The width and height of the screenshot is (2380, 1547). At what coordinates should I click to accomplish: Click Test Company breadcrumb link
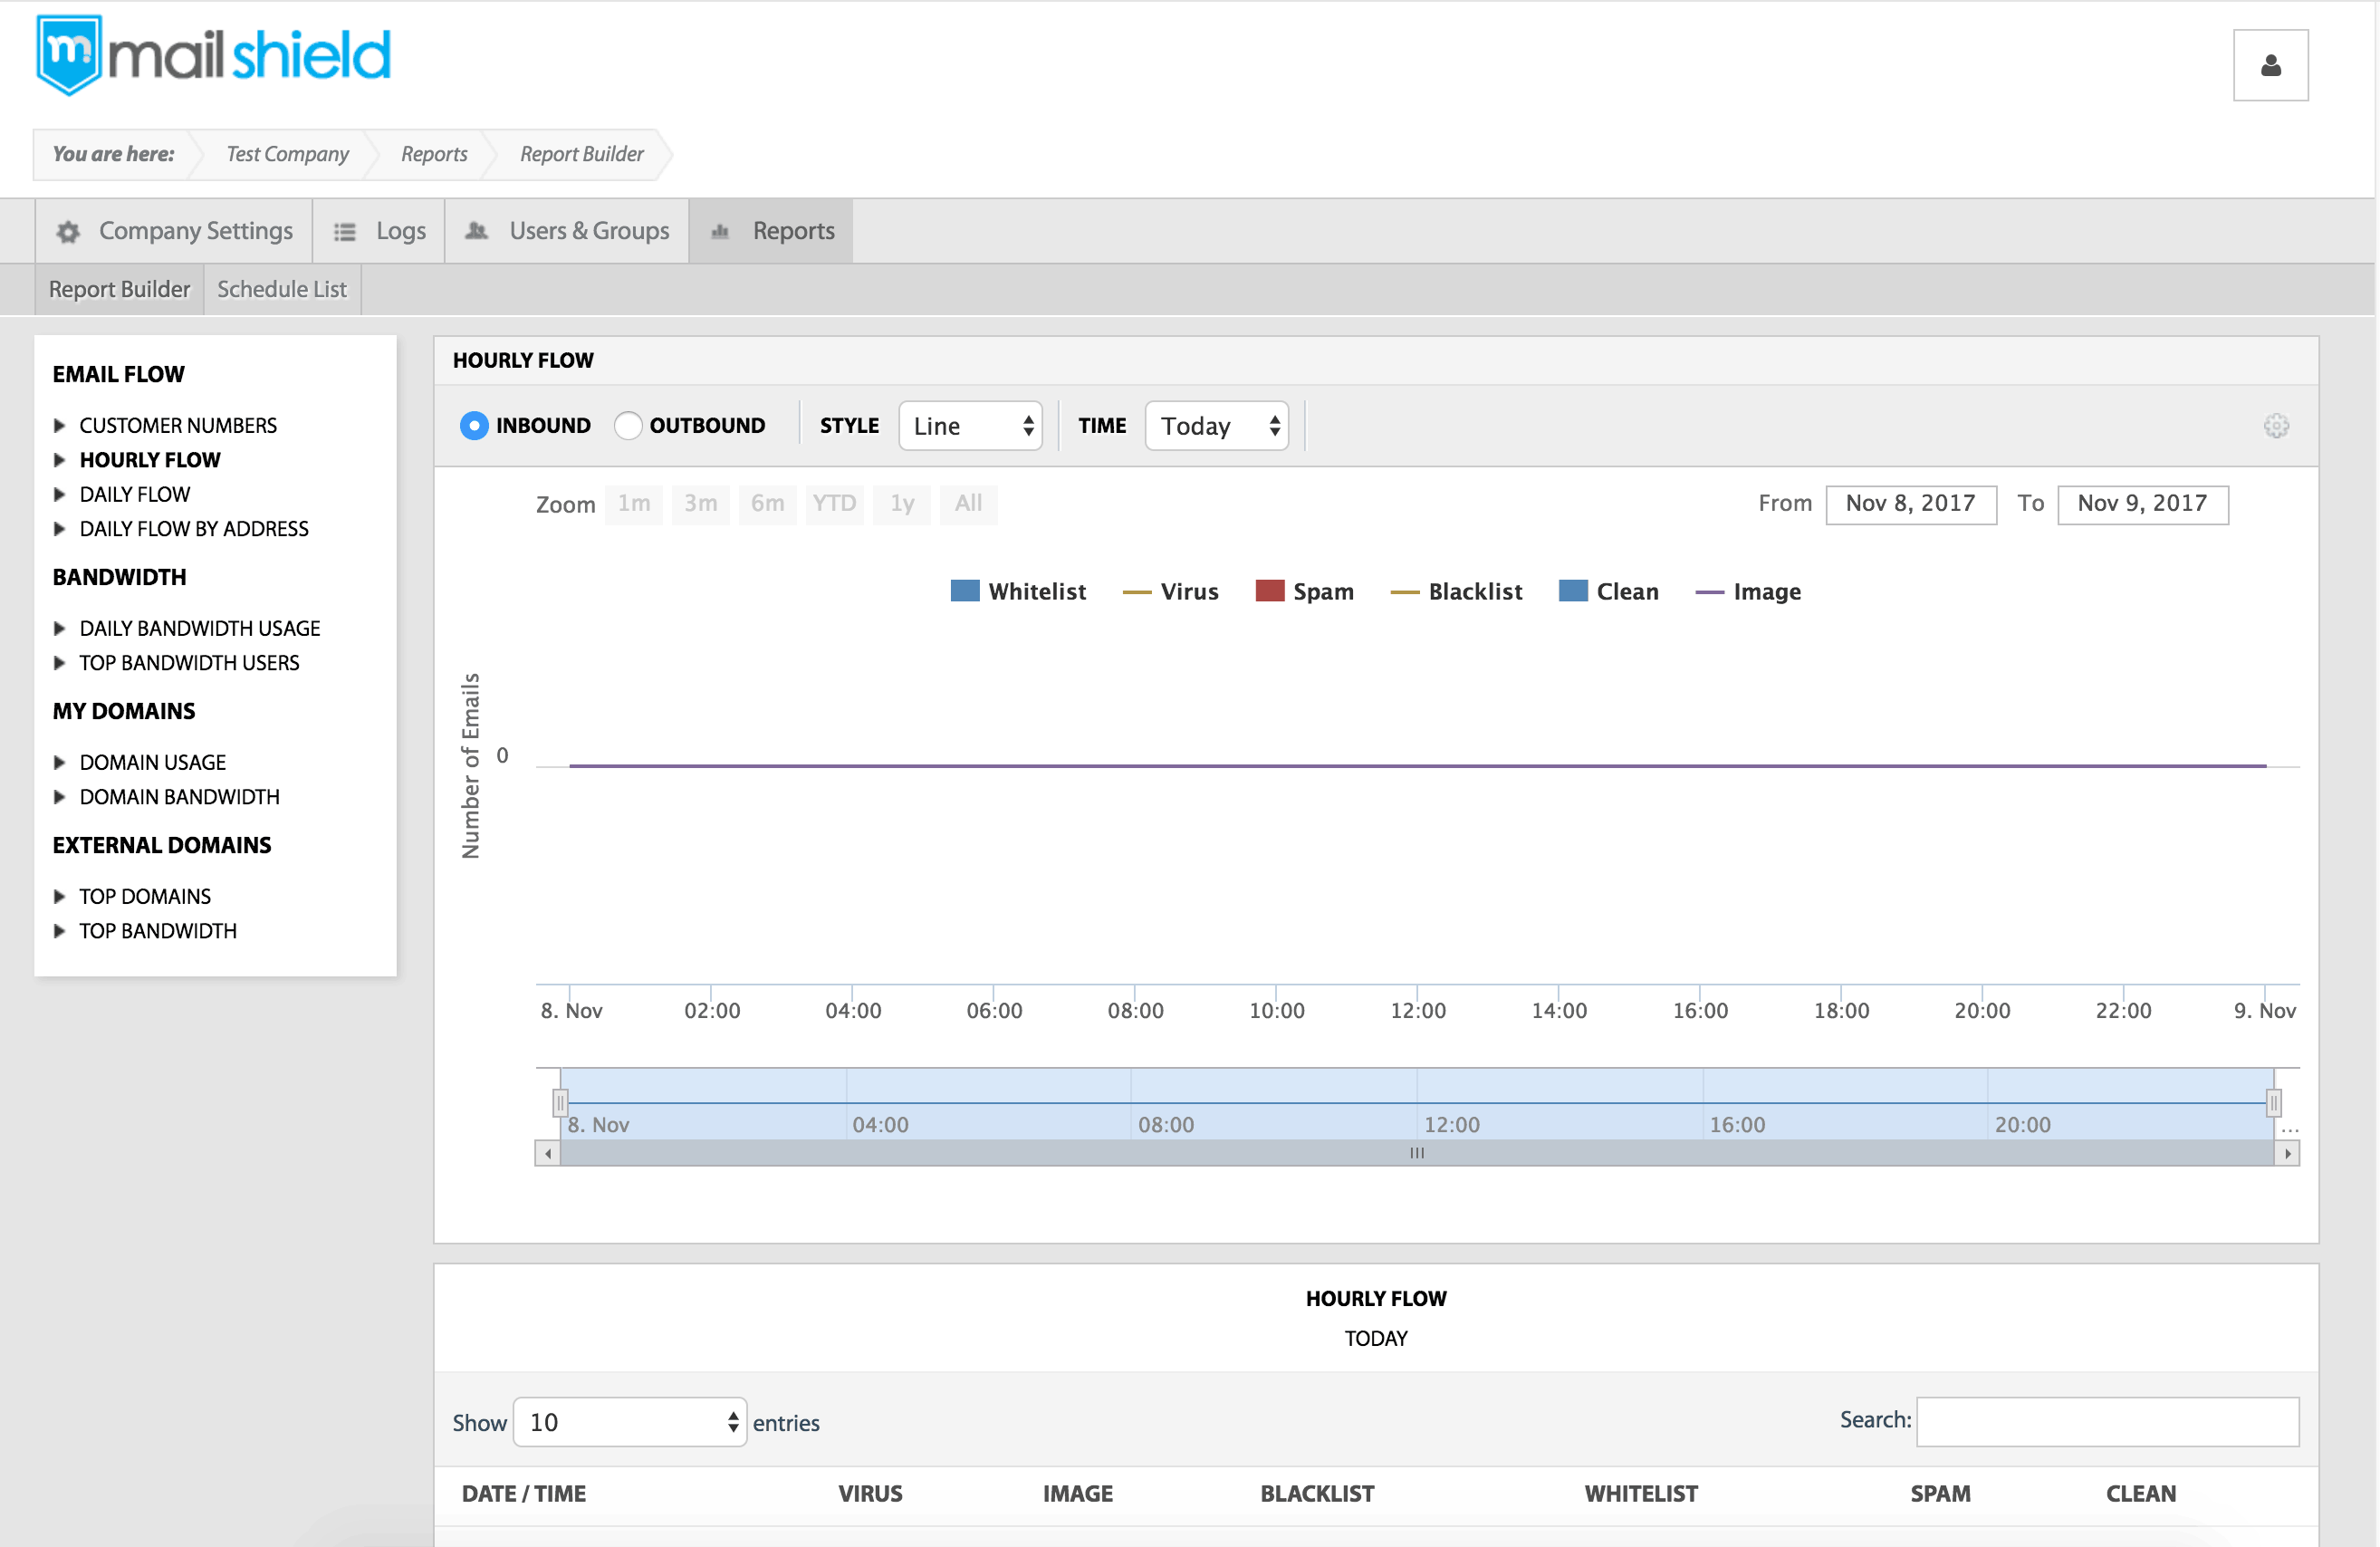[x=287, y=154]
